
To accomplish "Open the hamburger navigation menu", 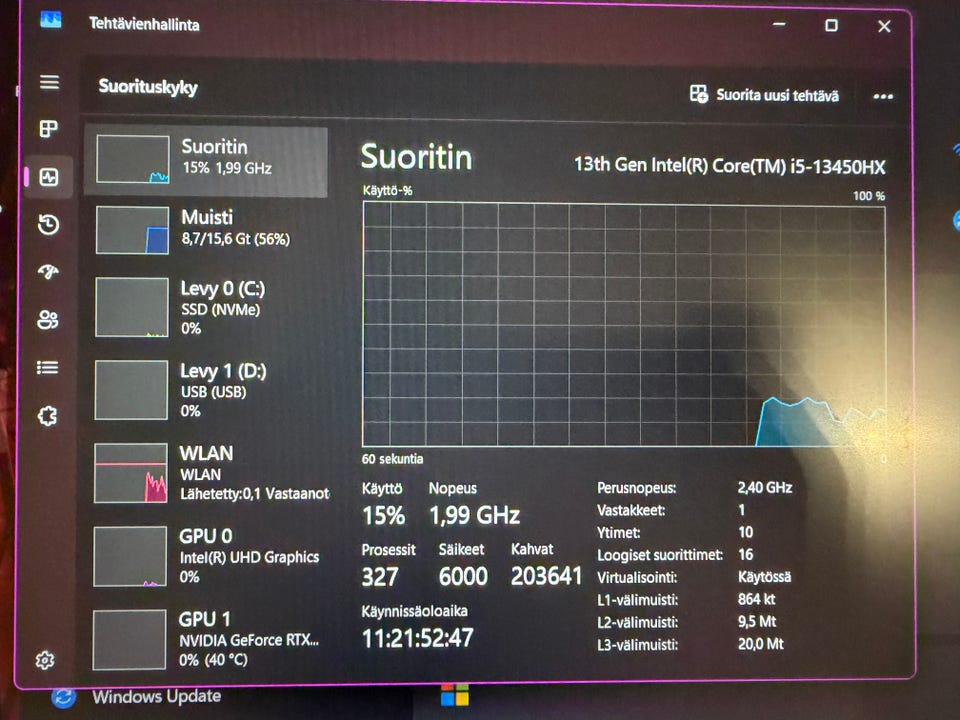I will click(50, 82).
